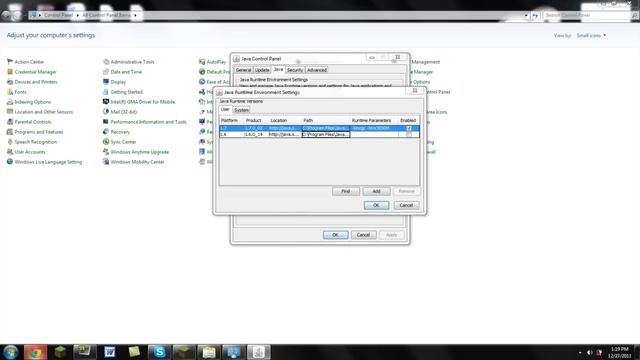Image resolution: width=640 pixels, height=360 pixels.
Task: Click OK in Java Control Panel
Action: pos(336,235)
